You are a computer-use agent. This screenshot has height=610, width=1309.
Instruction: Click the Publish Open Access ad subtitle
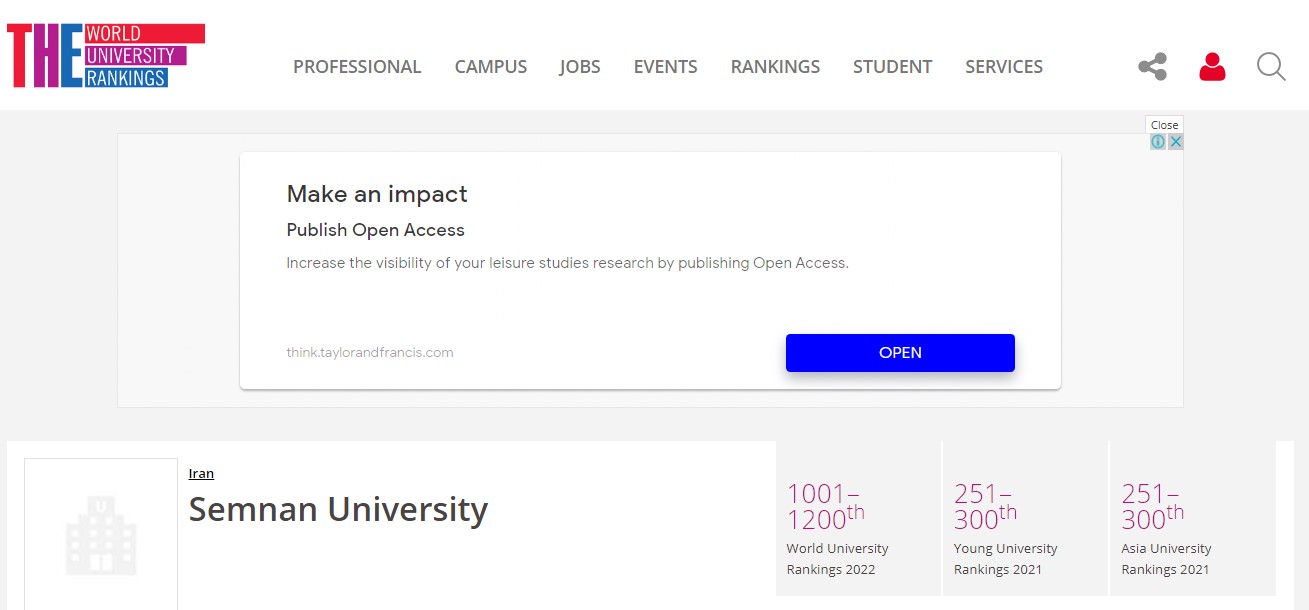376,230
